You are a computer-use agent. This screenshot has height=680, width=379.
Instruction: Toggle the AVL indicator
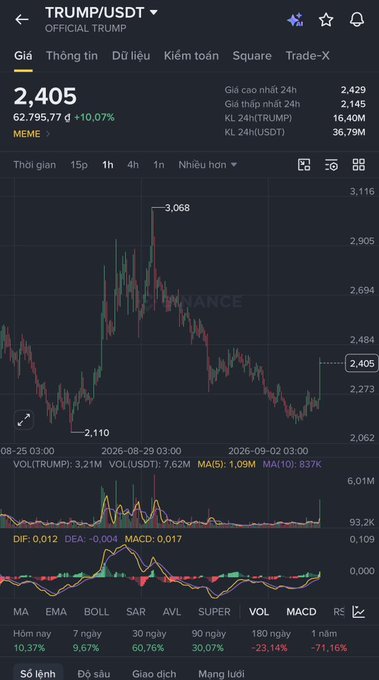pyautogui.click(x=172, y=612)
